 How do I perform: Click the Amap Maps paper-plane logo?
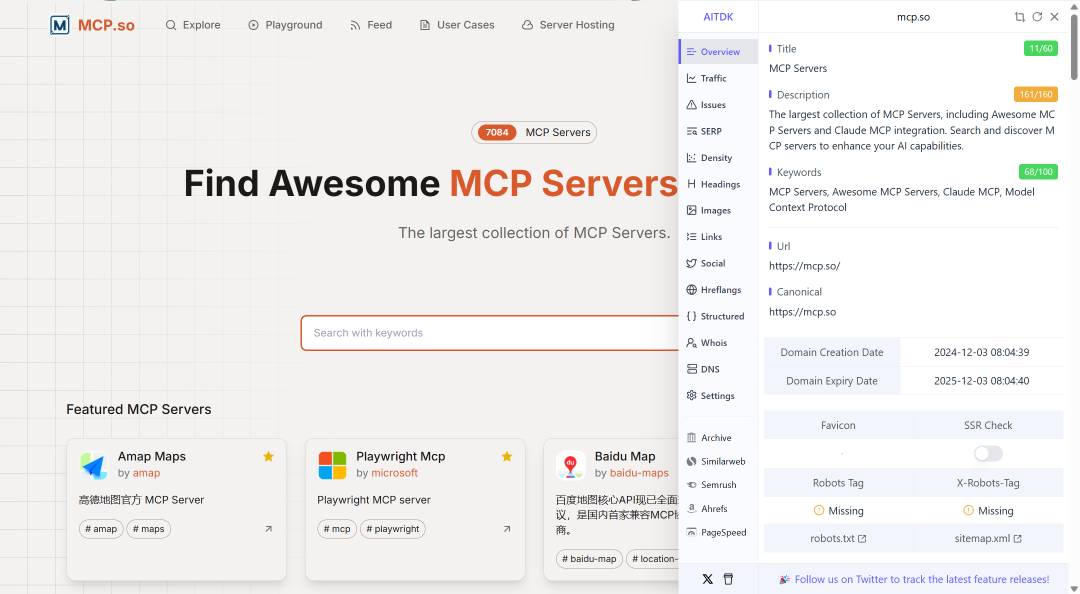point(94,465)
